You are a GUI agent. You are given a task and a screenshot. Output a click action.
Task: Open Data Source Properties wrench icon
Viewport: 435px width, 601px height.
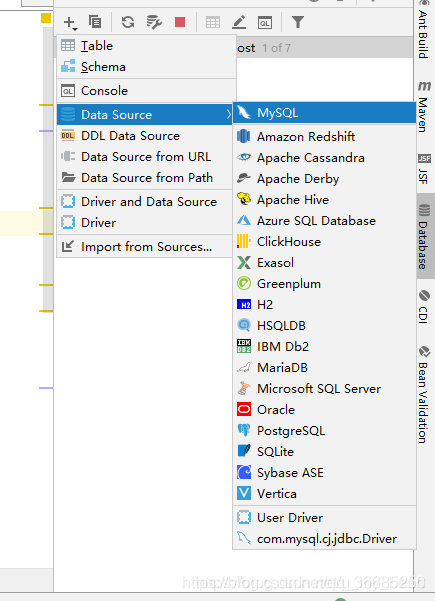(154, 22)
